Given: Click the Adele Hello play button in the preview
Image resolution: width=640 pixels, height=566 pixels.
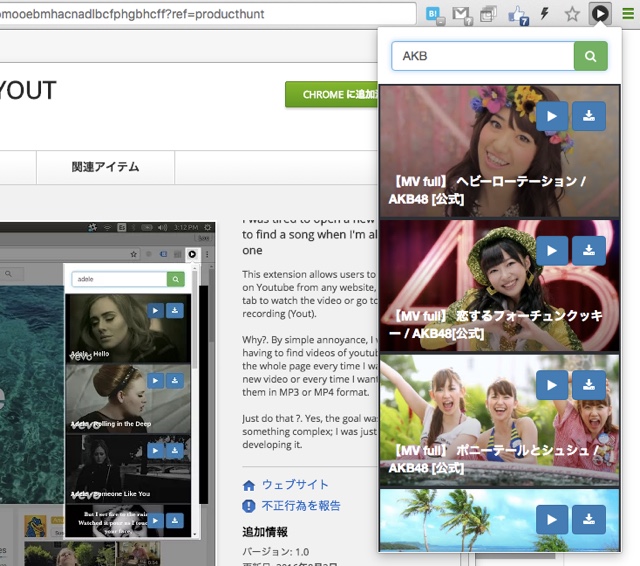Looking at the screenshot, I should (155, 311).
